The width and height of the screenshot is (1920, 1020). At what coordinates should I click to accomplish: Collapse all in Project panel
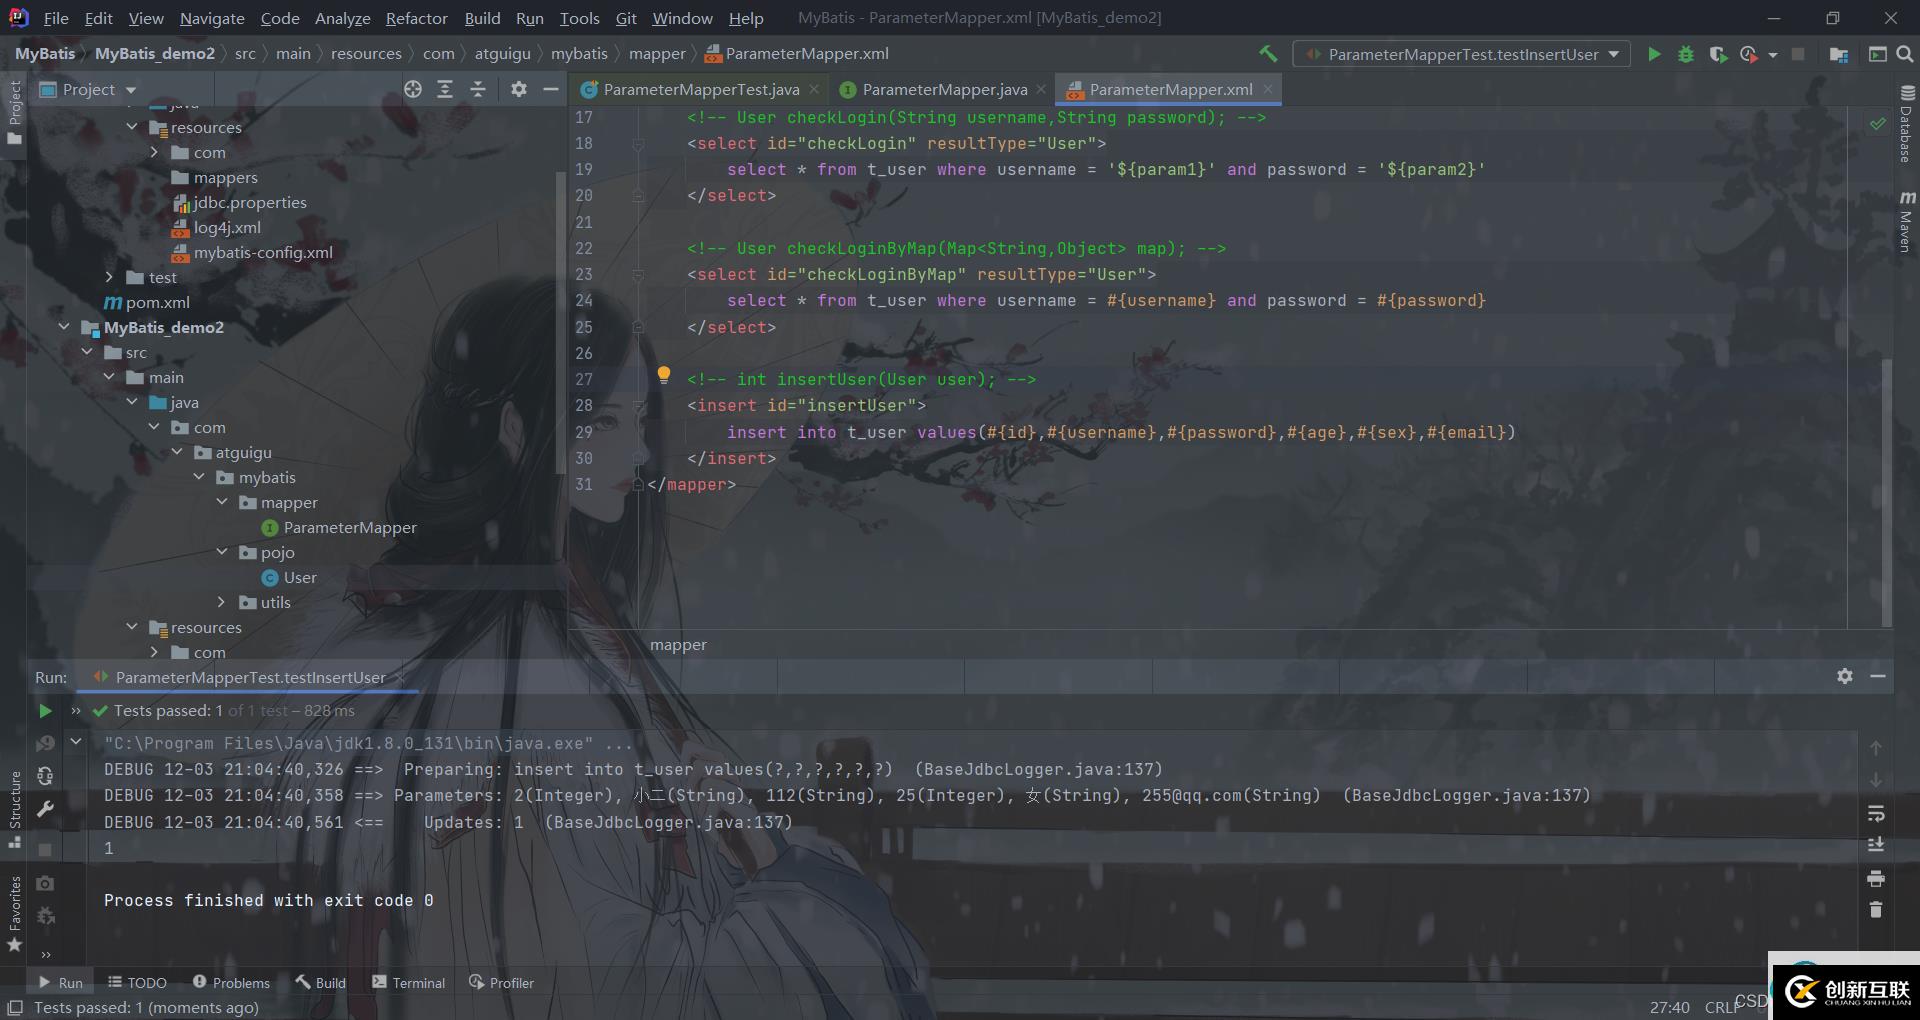[478, 89]
